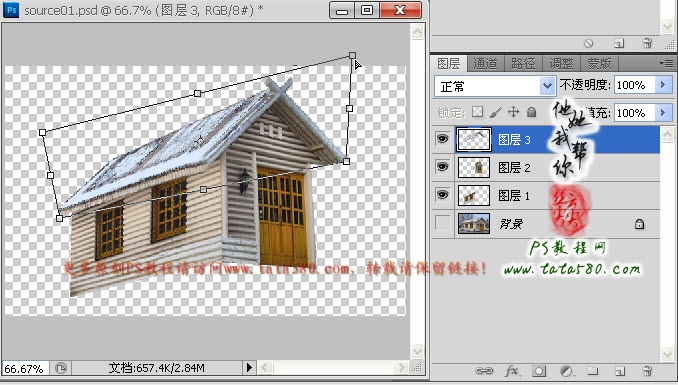This screenshot has height=385, width=678.
Task: Open the Layers panel options menu
Action: [666, 63]
